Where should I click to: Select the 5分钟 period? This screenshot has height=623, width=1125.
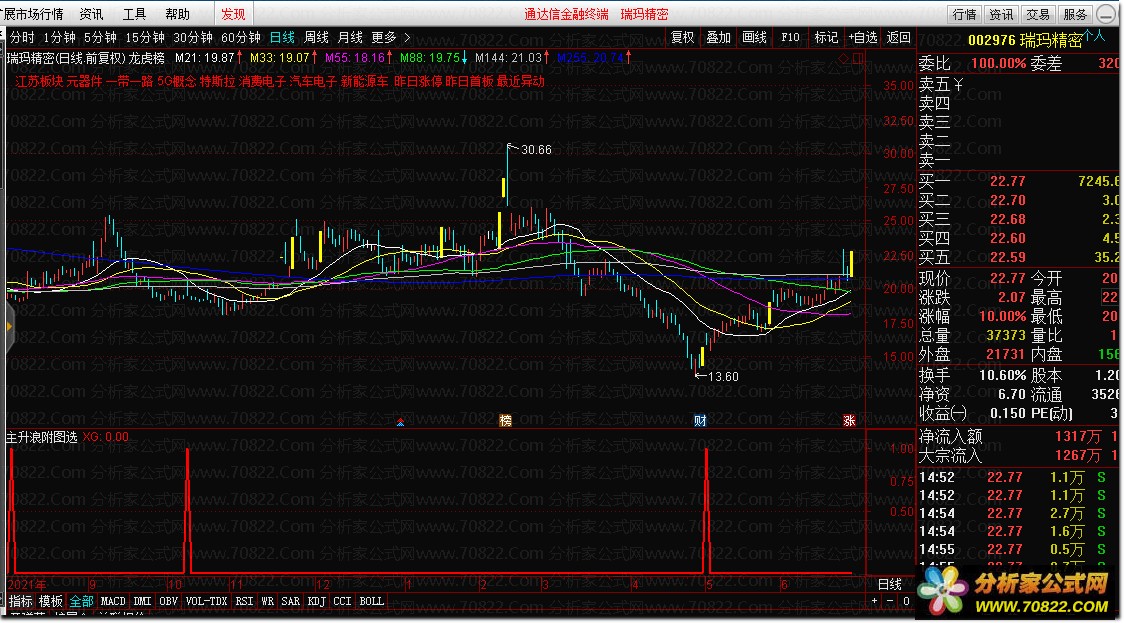tap(100, 37)
